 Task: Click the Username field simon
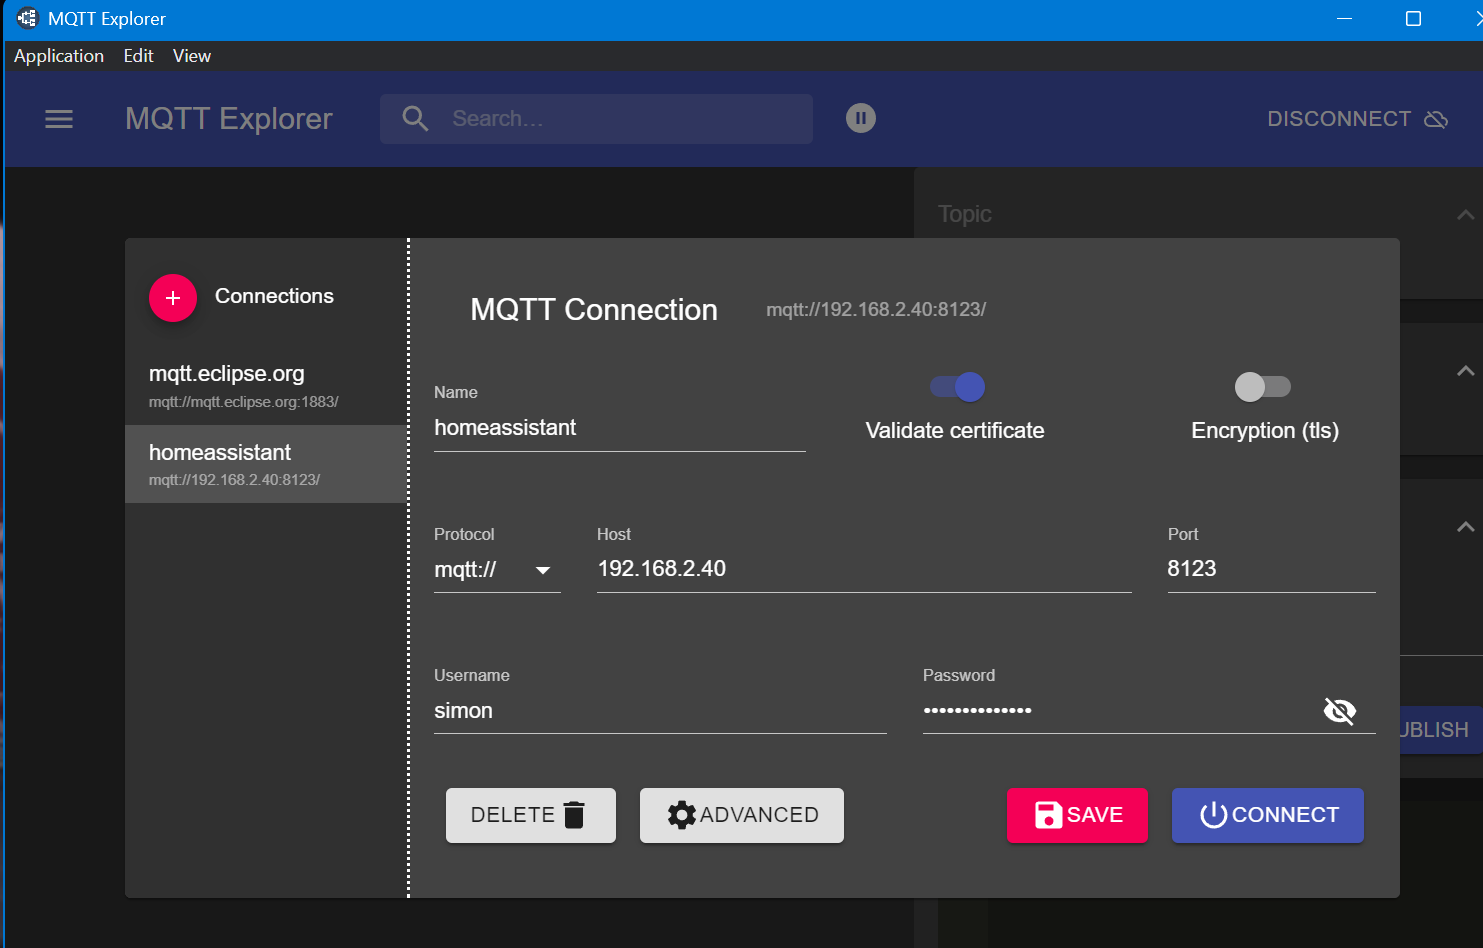click(x=660, y=712)
